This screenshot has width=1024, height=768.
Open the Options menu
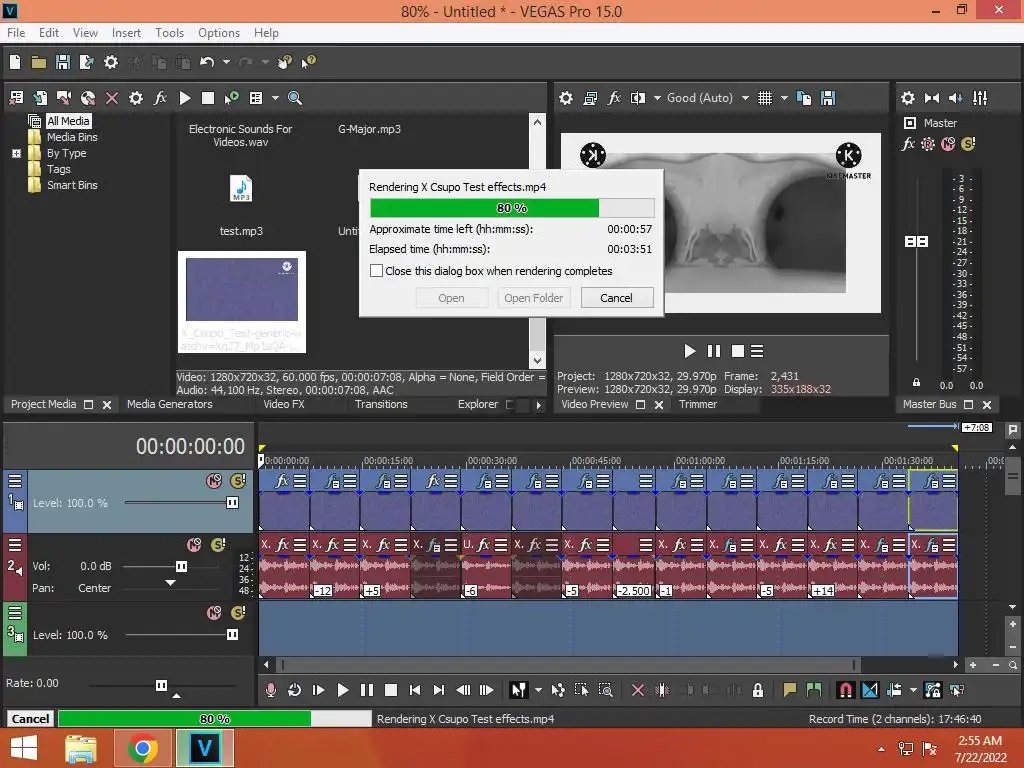[x=219, y=33]
